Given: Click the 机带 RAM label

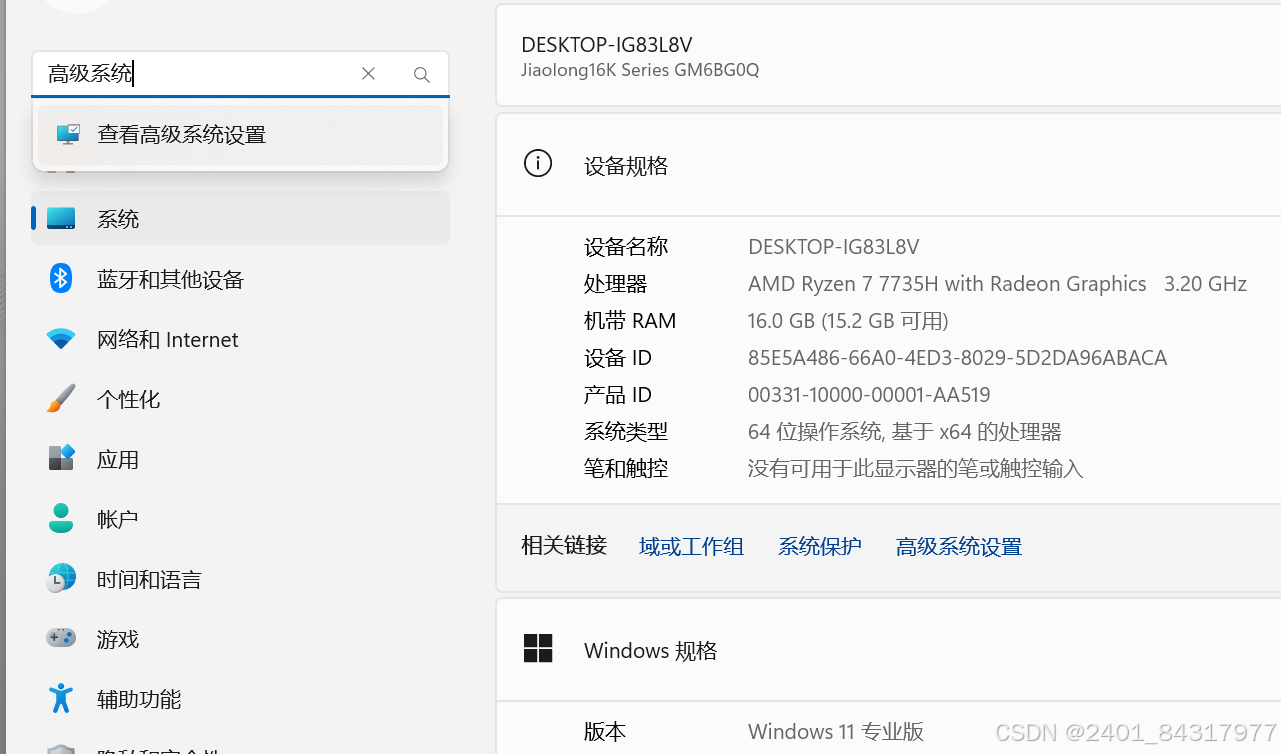Looking at the screenshot, I should click(630, 321).
